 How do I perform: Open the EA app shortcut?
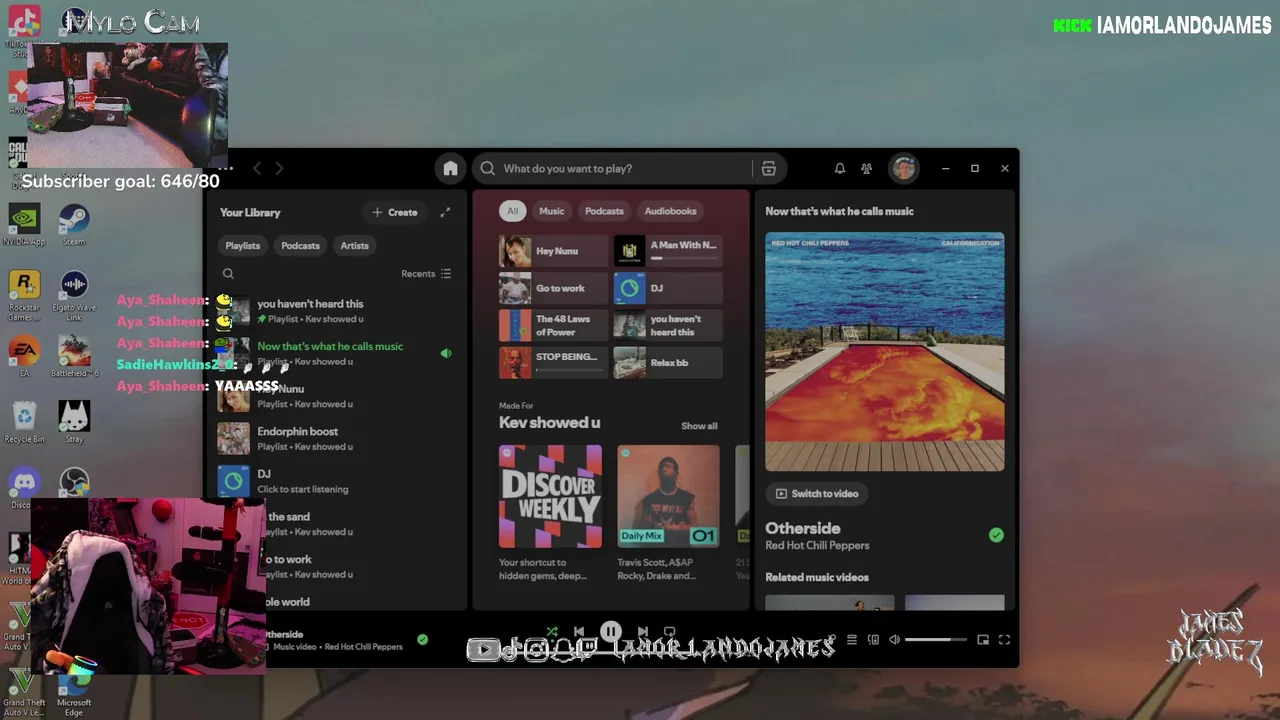[24, 357]
